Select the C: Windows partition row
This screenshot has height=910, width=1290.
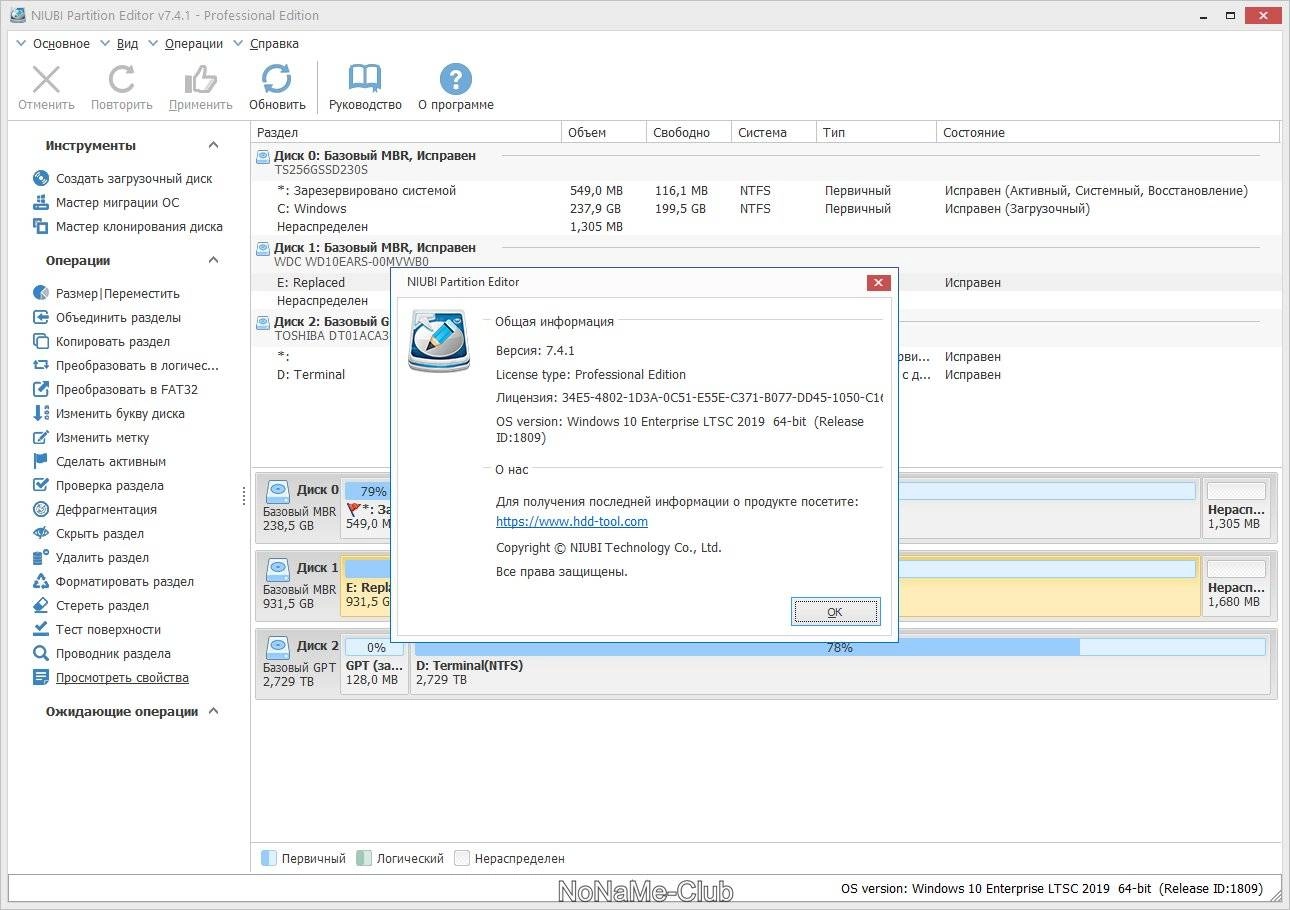[765, 209]
